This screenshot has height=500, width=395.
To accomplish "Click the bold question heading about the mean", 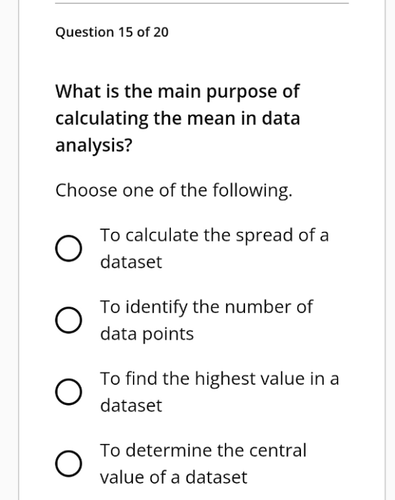I will pyautogui.click(x=178, y=118).
